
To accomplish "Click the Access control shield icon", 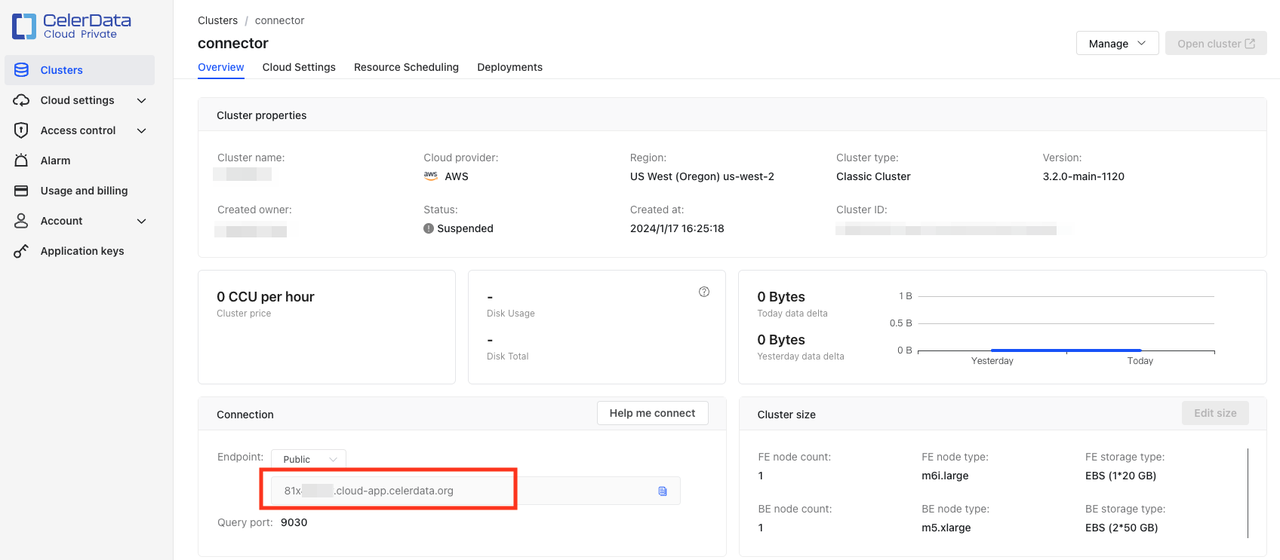I will pos(21,130).
